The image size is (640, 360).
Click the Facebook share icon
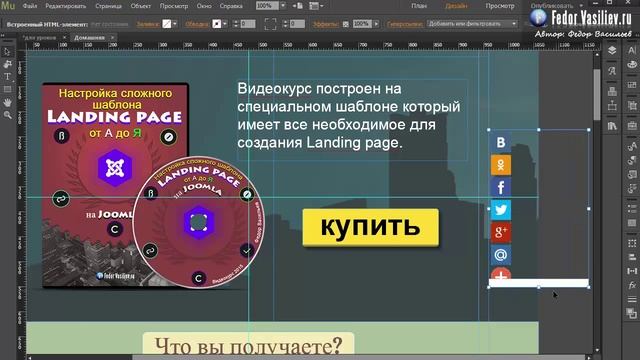501,187
